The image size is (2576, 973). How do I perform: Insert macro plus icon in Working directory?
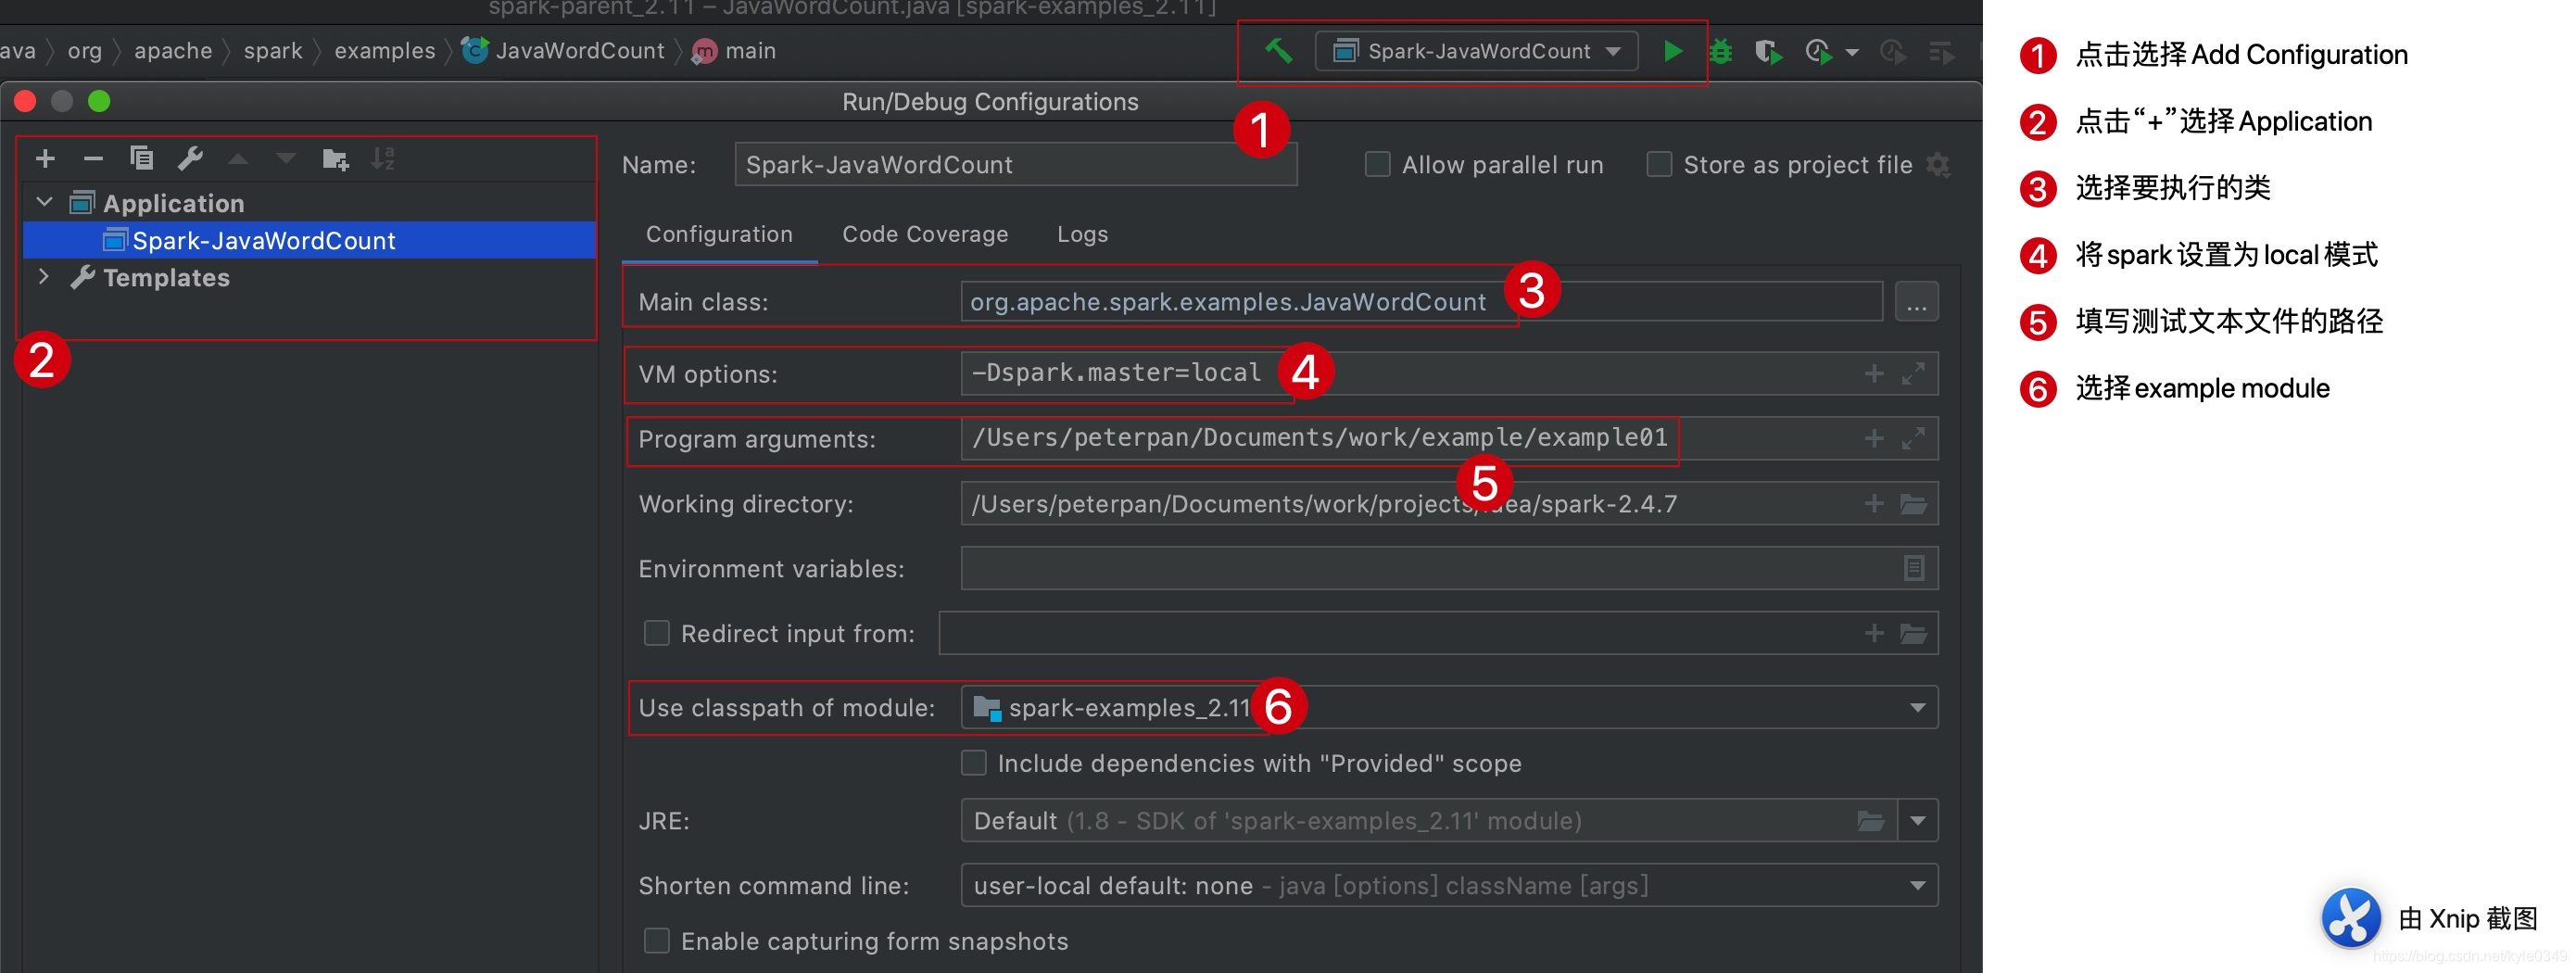[x=1874, y=503]
